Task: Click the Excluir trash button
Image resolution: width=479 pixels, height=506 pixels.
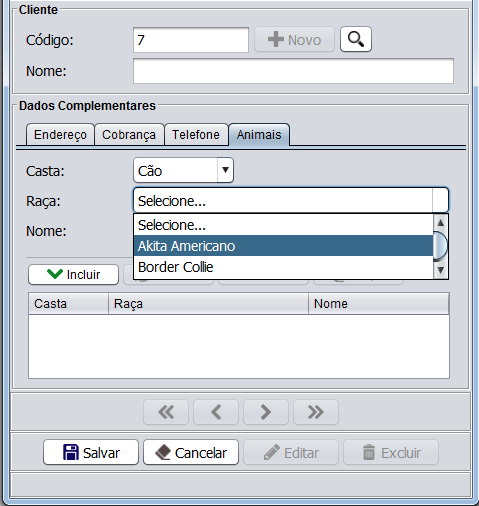Action: pyautogui.click(x=391, y=452)
